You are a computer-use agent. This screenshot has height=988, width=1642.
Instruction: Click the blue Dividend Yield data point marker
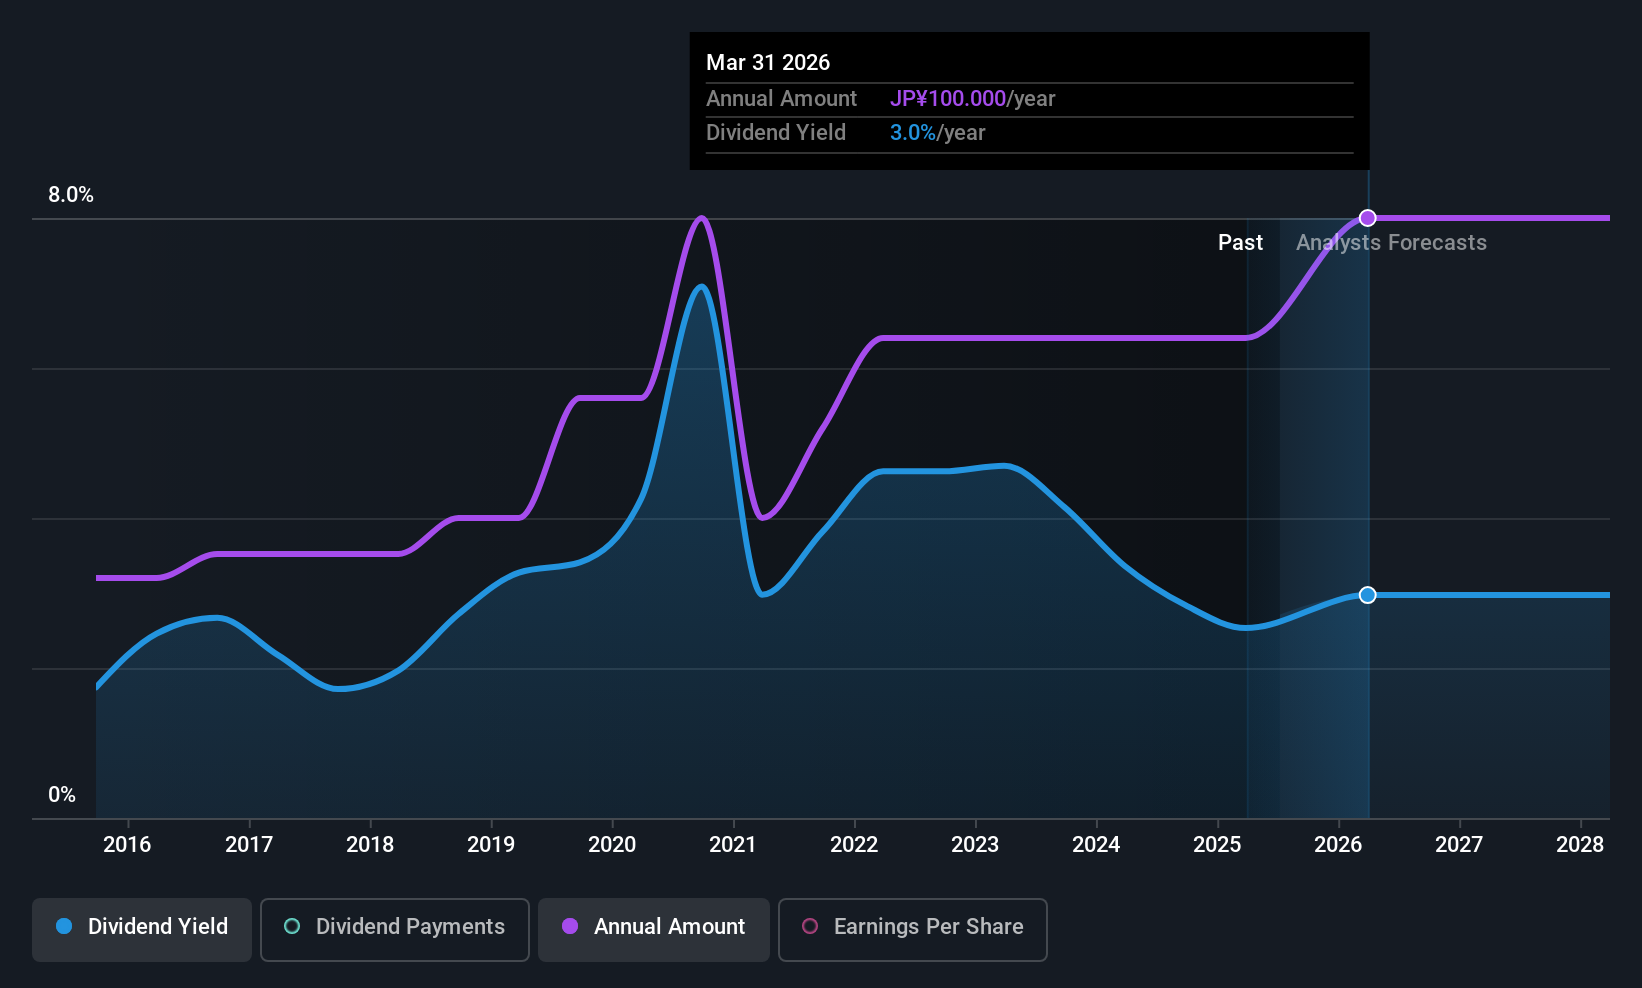[1368, 595]
